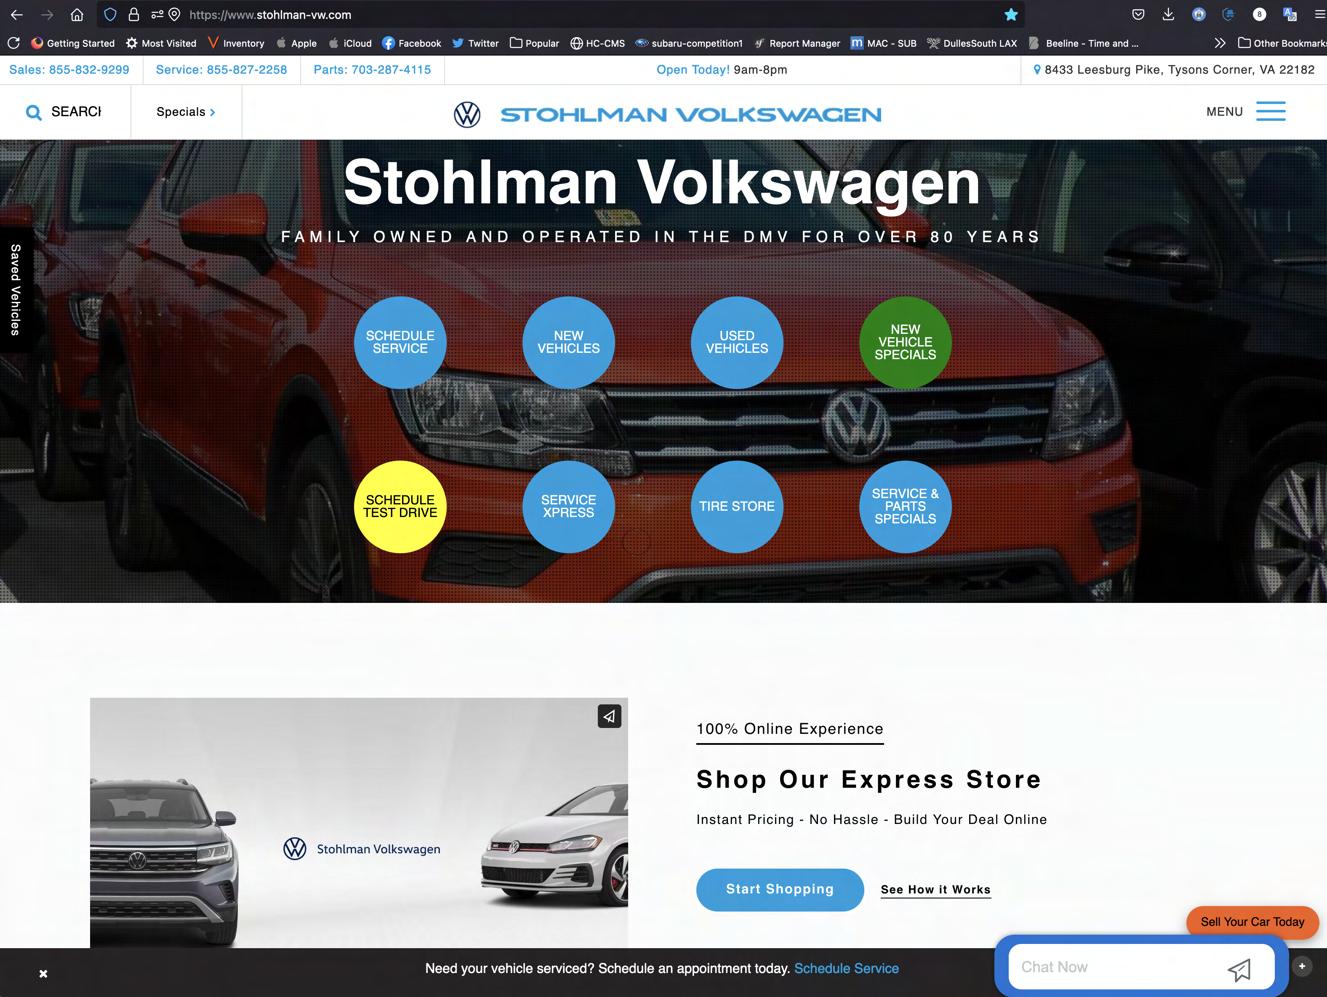Click the map pin icon beside the address

[1037, 70]
